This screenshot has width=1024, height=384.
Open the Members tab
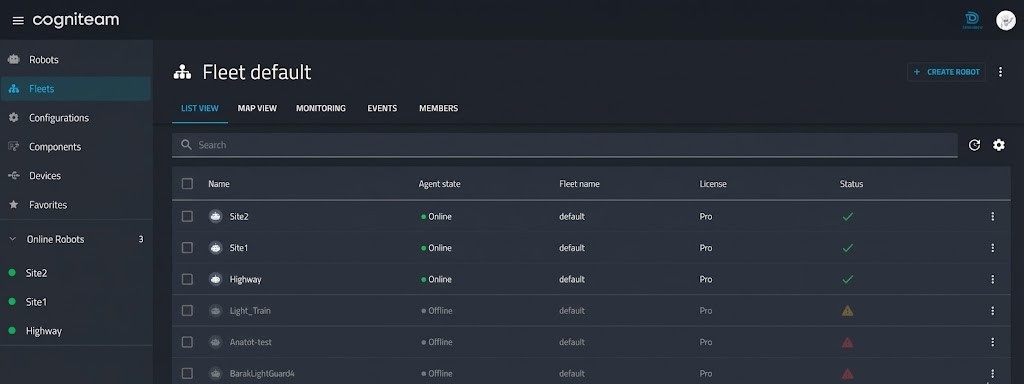pos(438,108)
